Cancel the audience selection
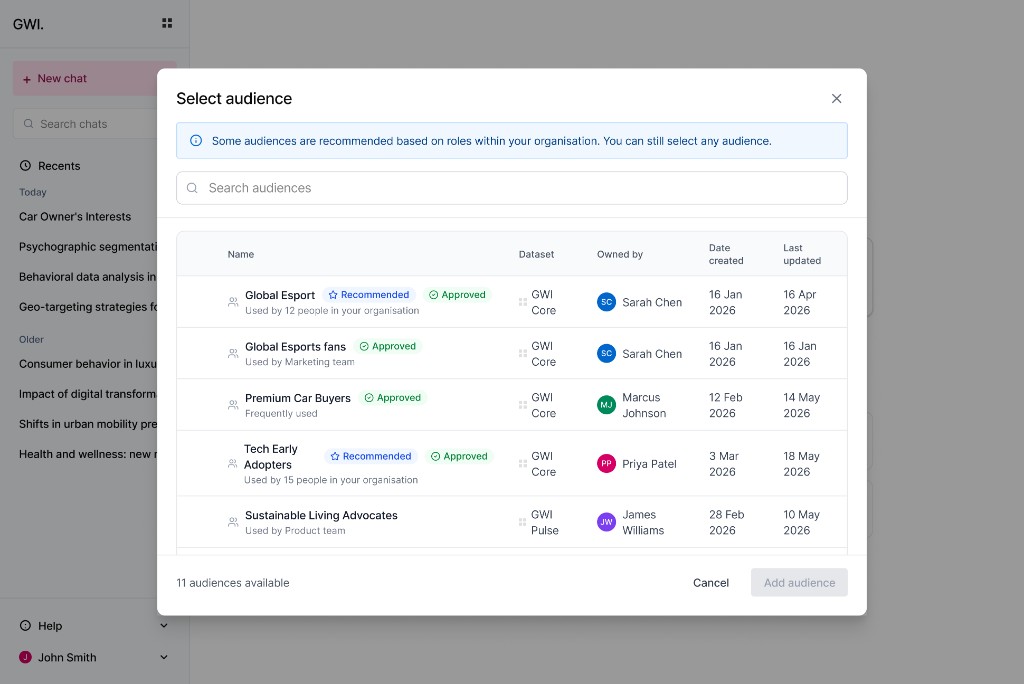The height and width of the screenshot is (684, 1024). 711,583
